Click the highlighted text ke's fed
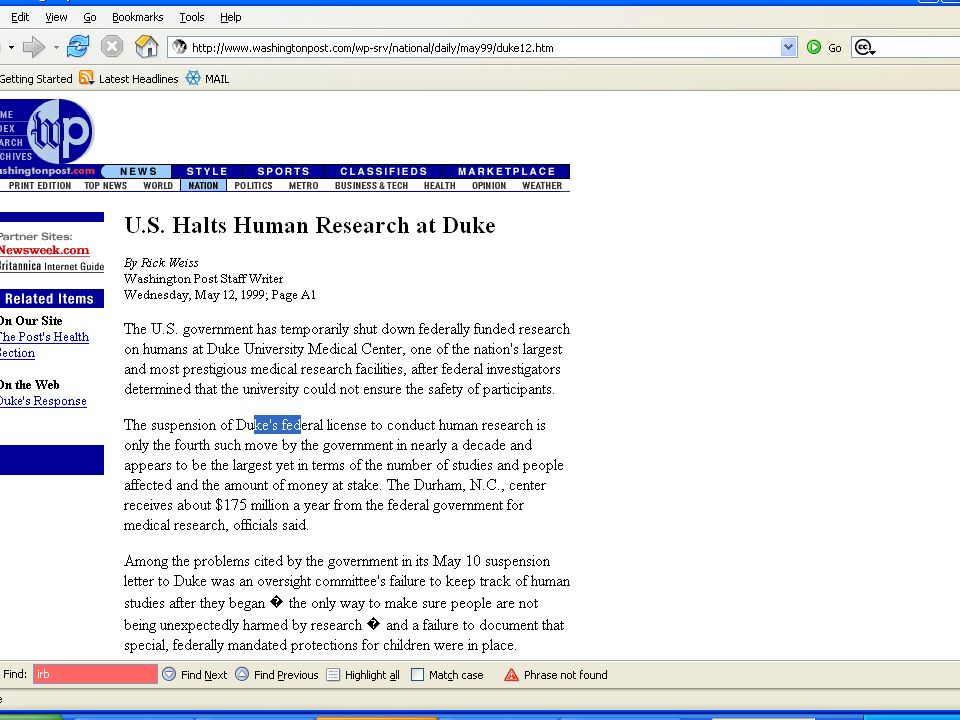This screenshot has width=960, height=720. pos(277,424)
